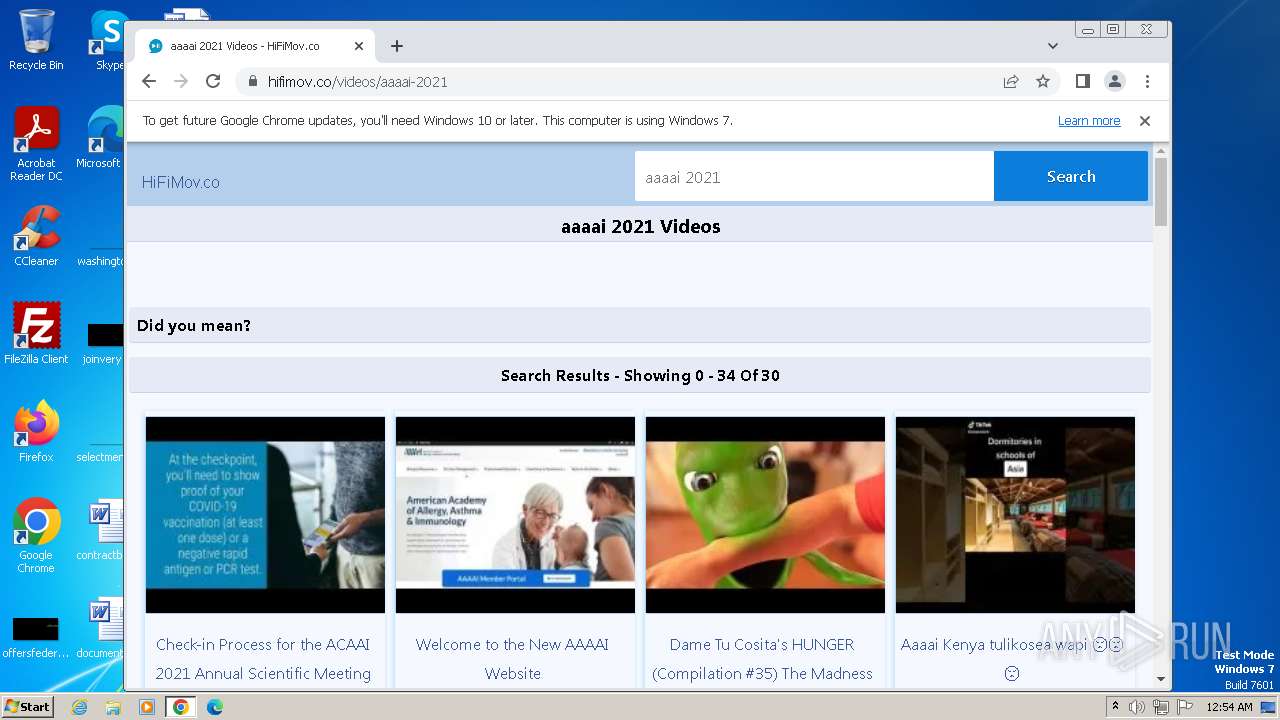Click the browser forward arrow
Image resolution: width=1280 pixels, height=720 pixels.
[181, 81]
